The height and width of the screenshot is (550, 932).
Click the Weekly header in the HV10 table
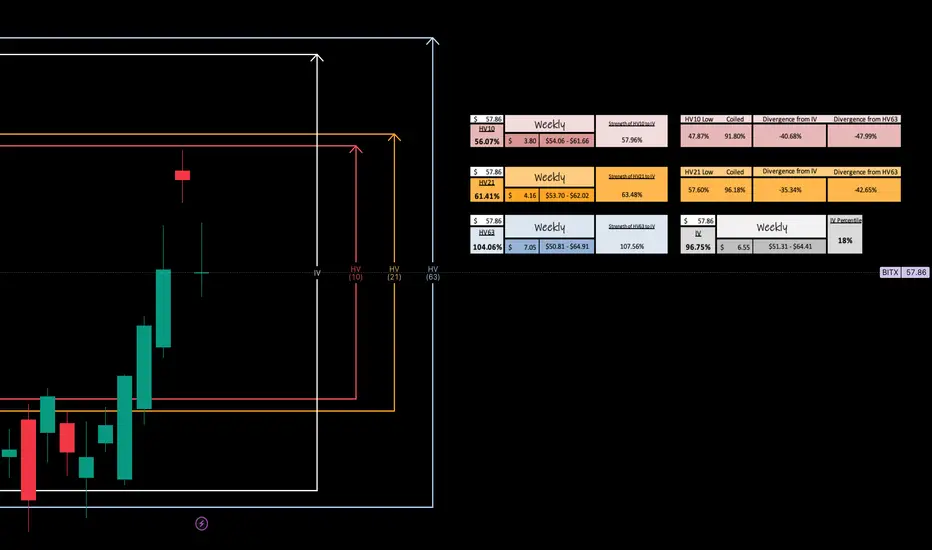[549, 124]
